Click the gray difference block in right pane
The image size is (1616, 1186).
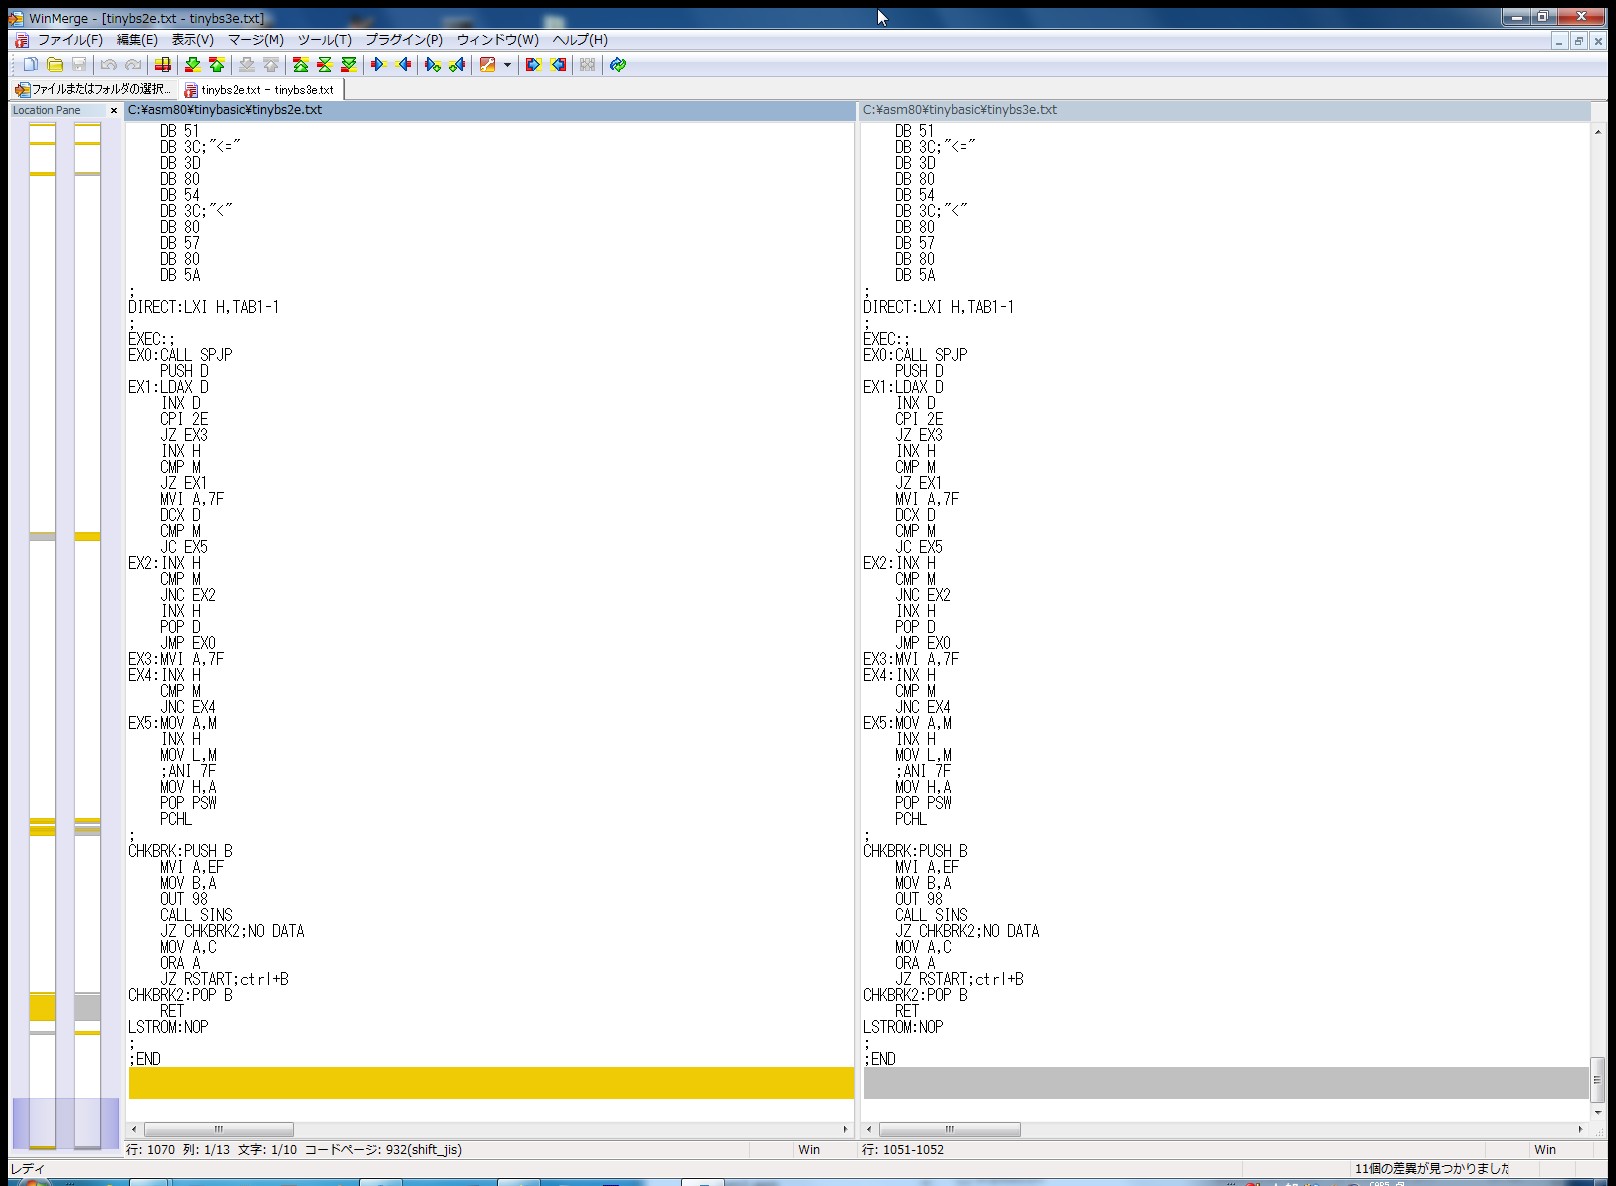coord(1226,1083)
